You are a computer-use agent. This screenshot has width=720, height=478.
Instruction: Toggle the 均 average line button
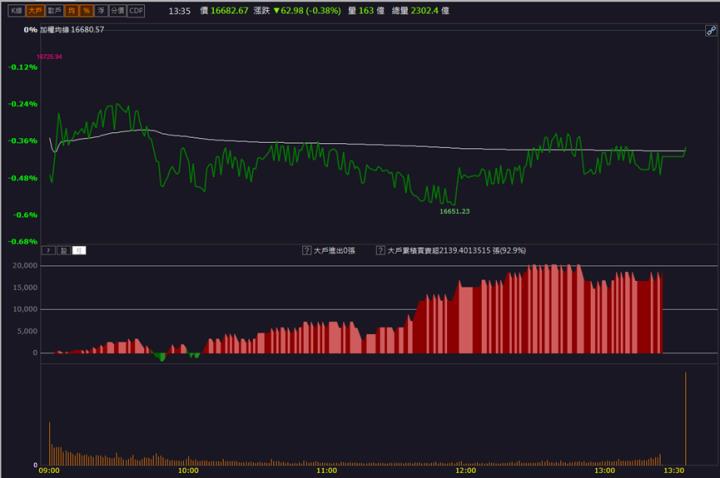(x=71, y=11)
